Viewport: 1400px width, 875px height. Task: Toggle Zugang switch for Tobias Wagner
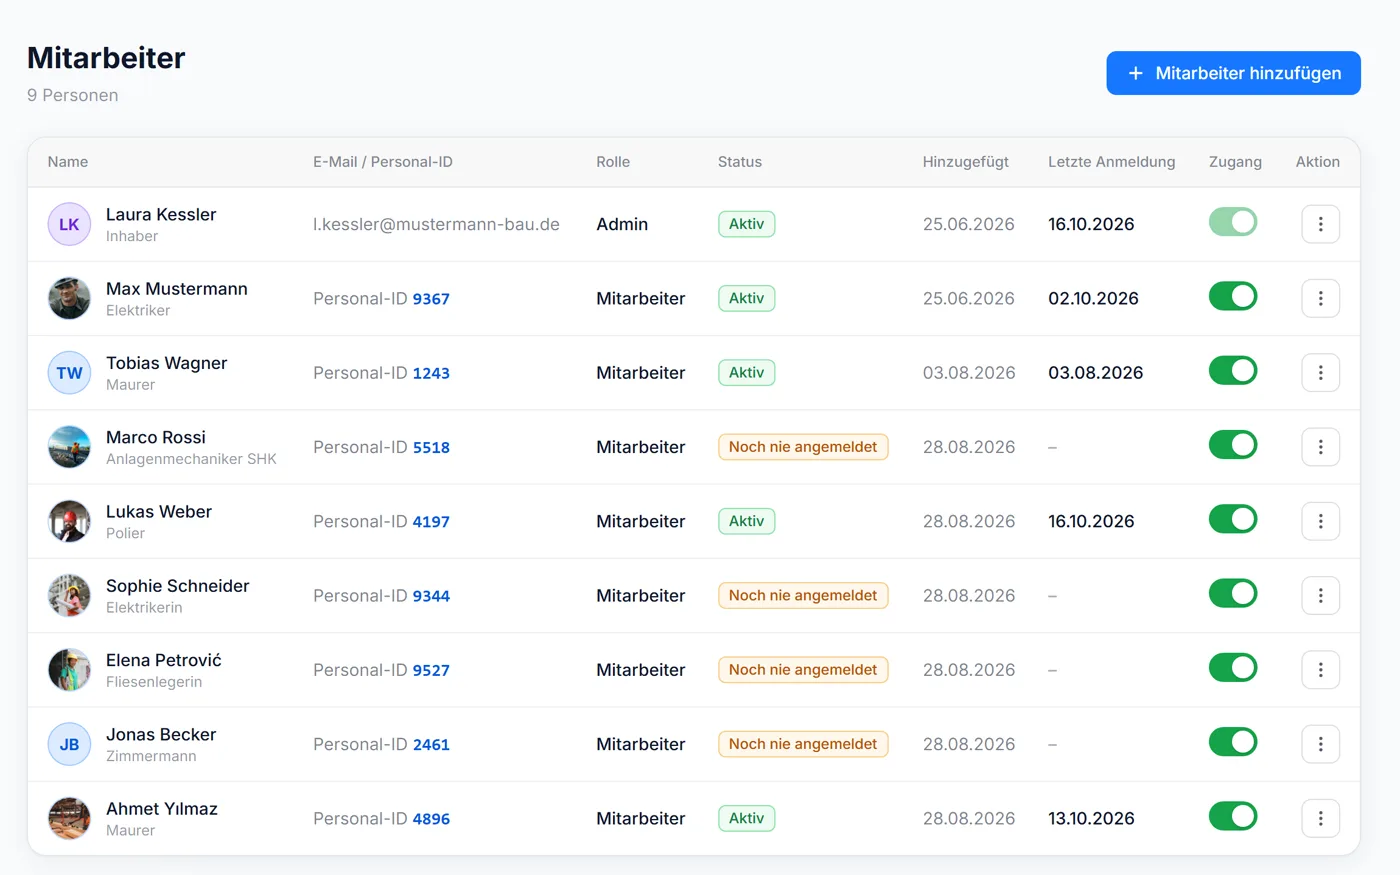pyautogui.click(x=1233, y=371)
